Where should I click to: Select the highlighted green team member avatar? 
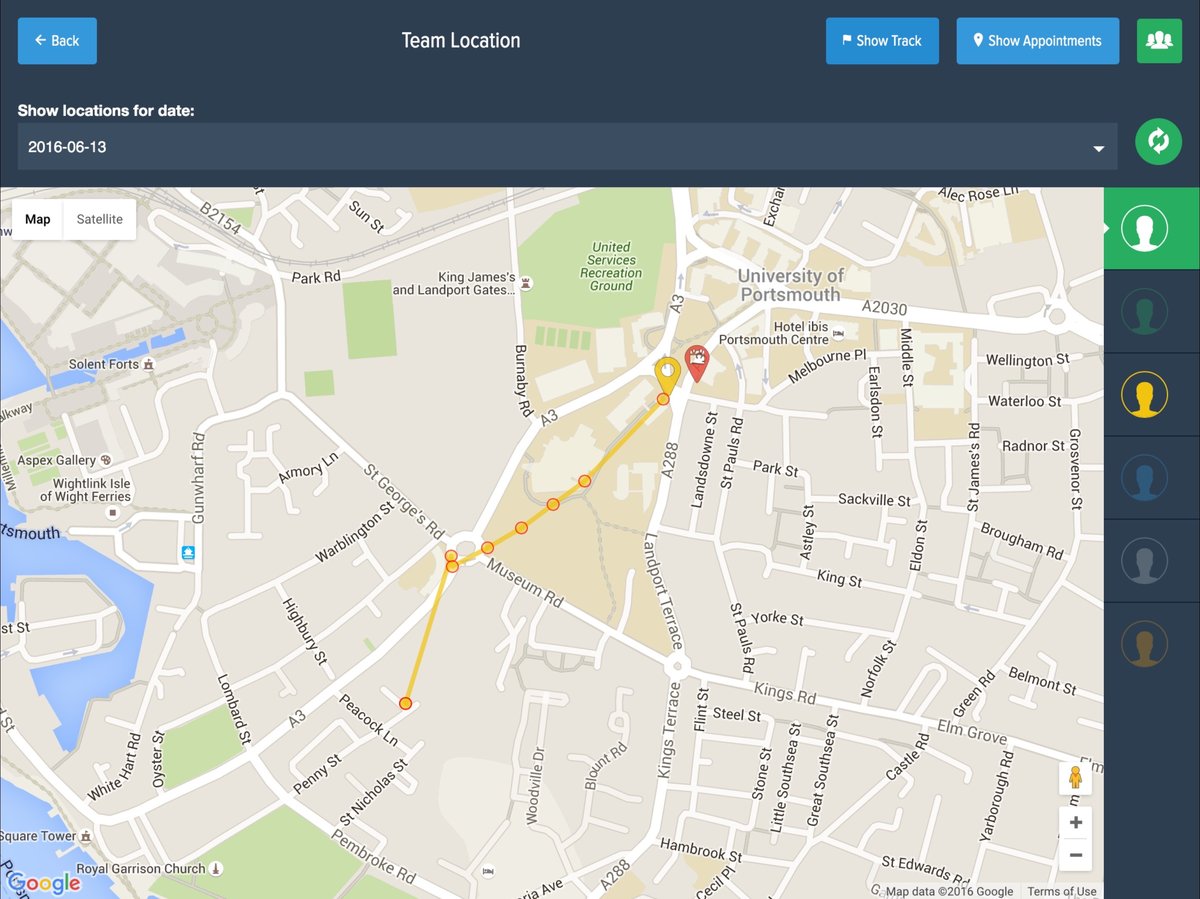click(x=1146, y=228)
